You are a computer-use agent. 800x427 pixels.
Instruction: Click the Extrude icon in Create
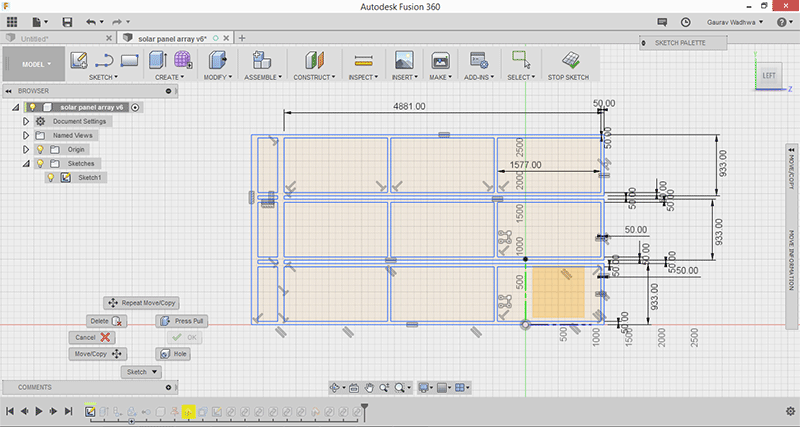[158, 60]
